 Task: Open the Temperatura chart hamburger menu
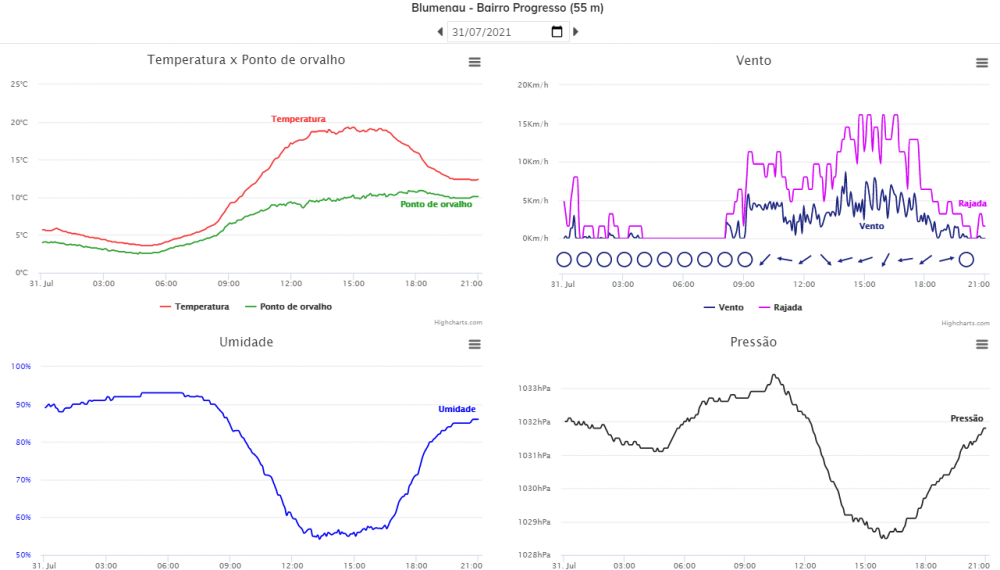tap(475, 62)
